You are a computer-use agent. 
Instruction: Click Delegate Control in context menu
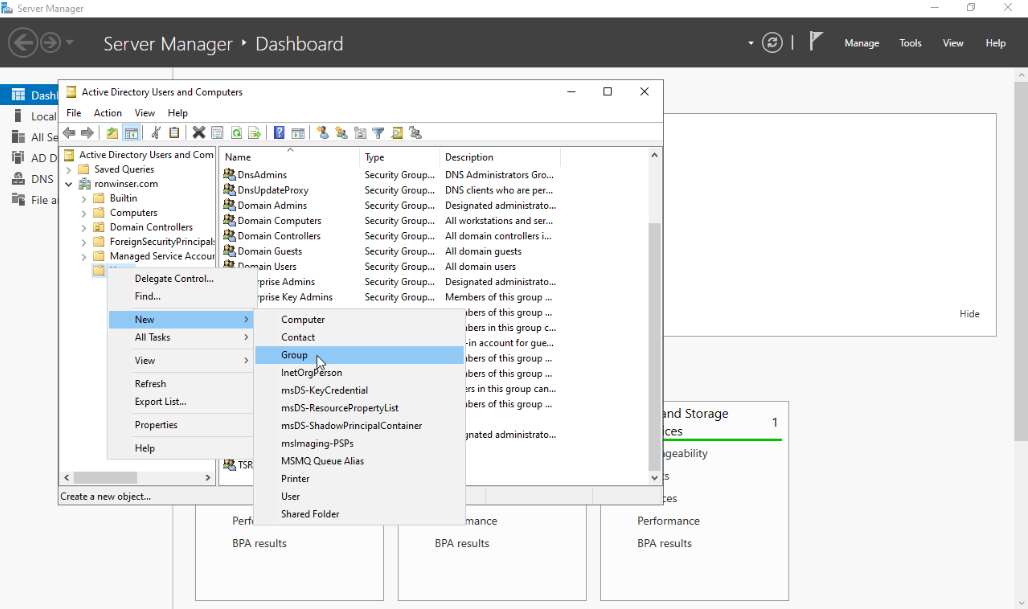[174, 279]
